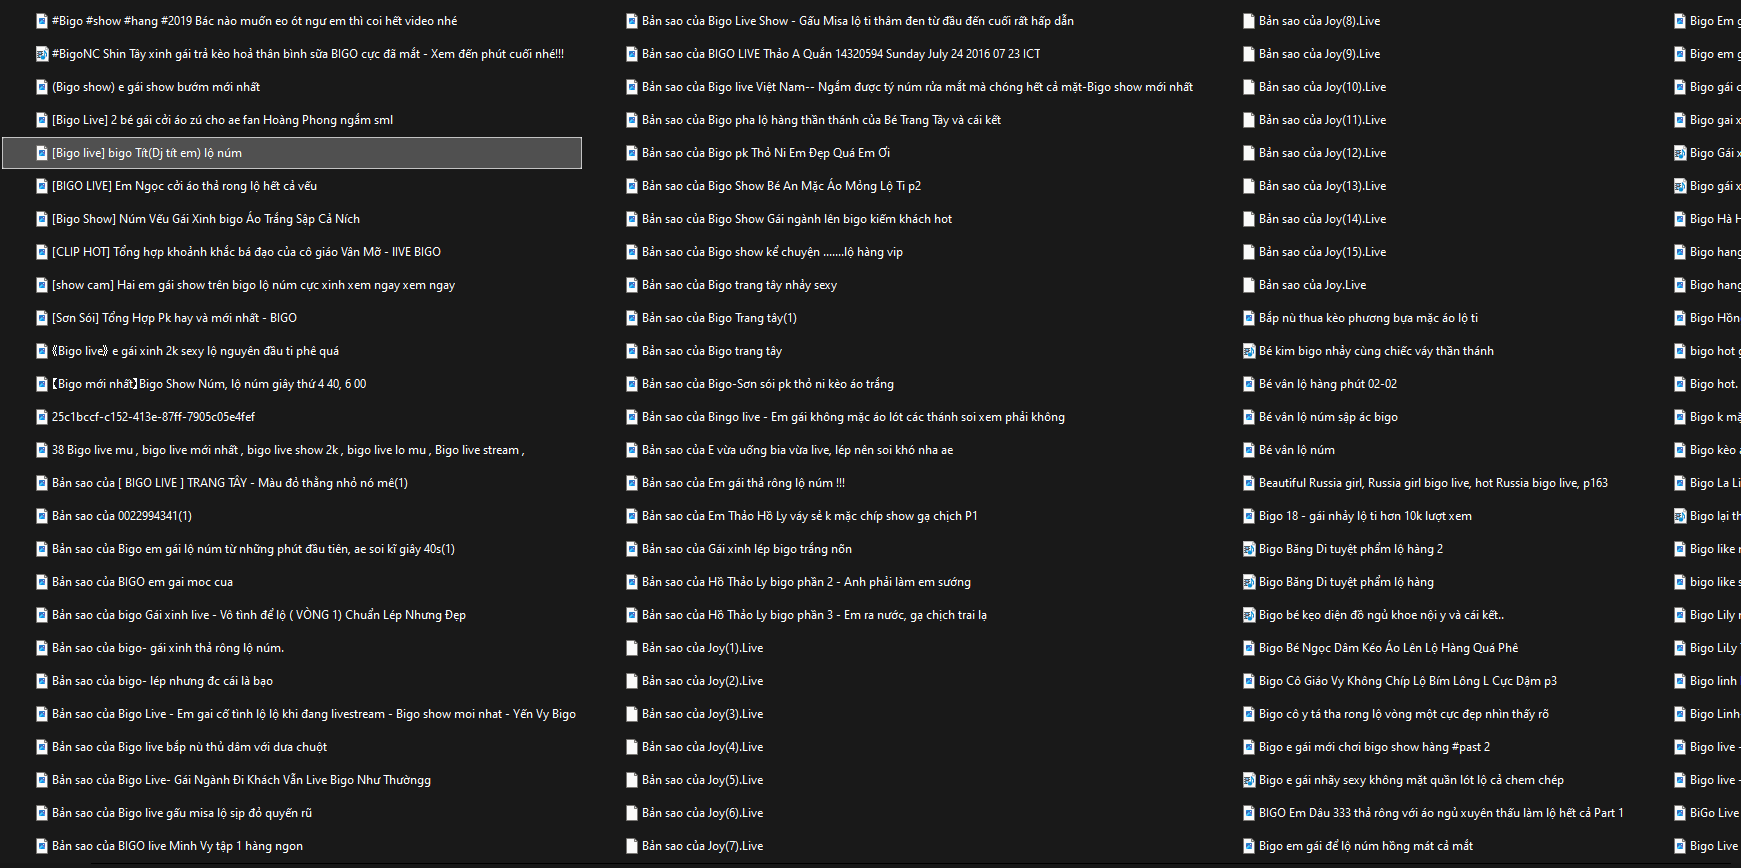The image size is (1741, 868).
Task: Click the file icon of Joy(1).Live copy
Action: 632,648
